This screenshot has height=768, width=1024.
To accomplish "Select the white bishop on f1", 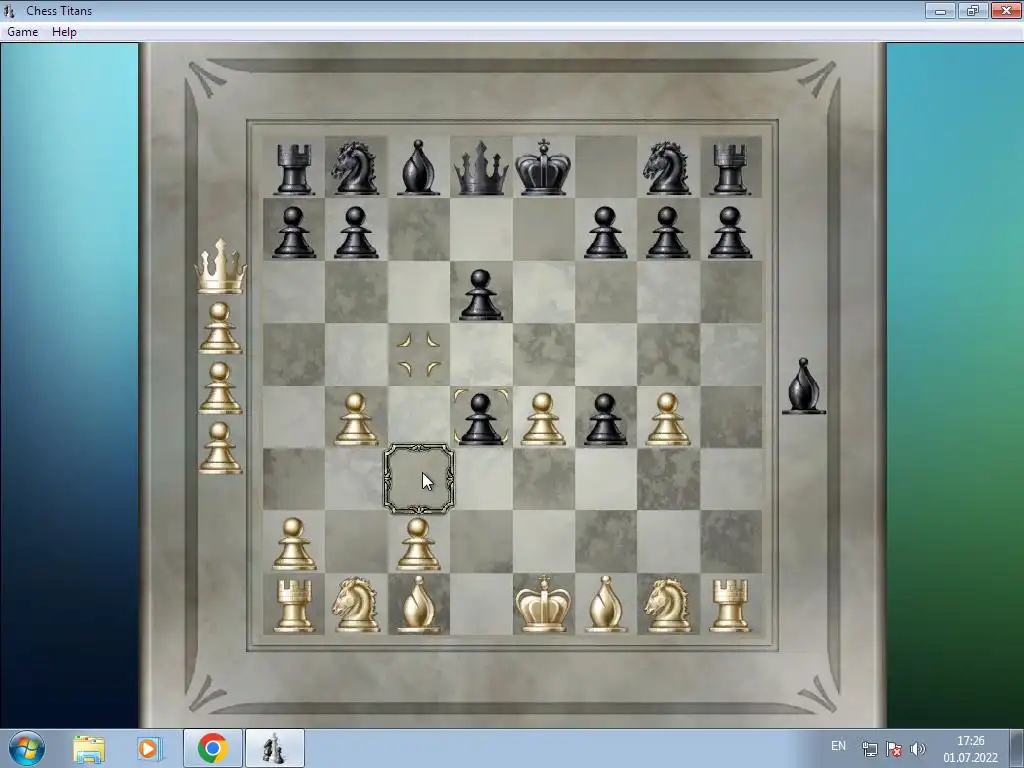I will [x=605, y=605].
